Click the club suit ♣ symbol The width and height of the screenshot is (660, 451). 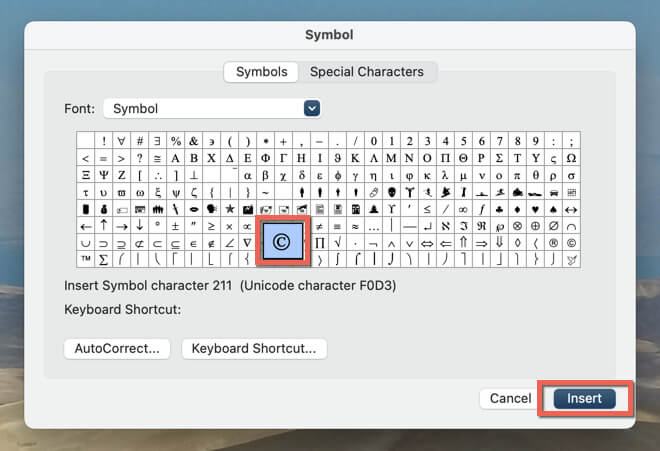click(x=499, y=208)
